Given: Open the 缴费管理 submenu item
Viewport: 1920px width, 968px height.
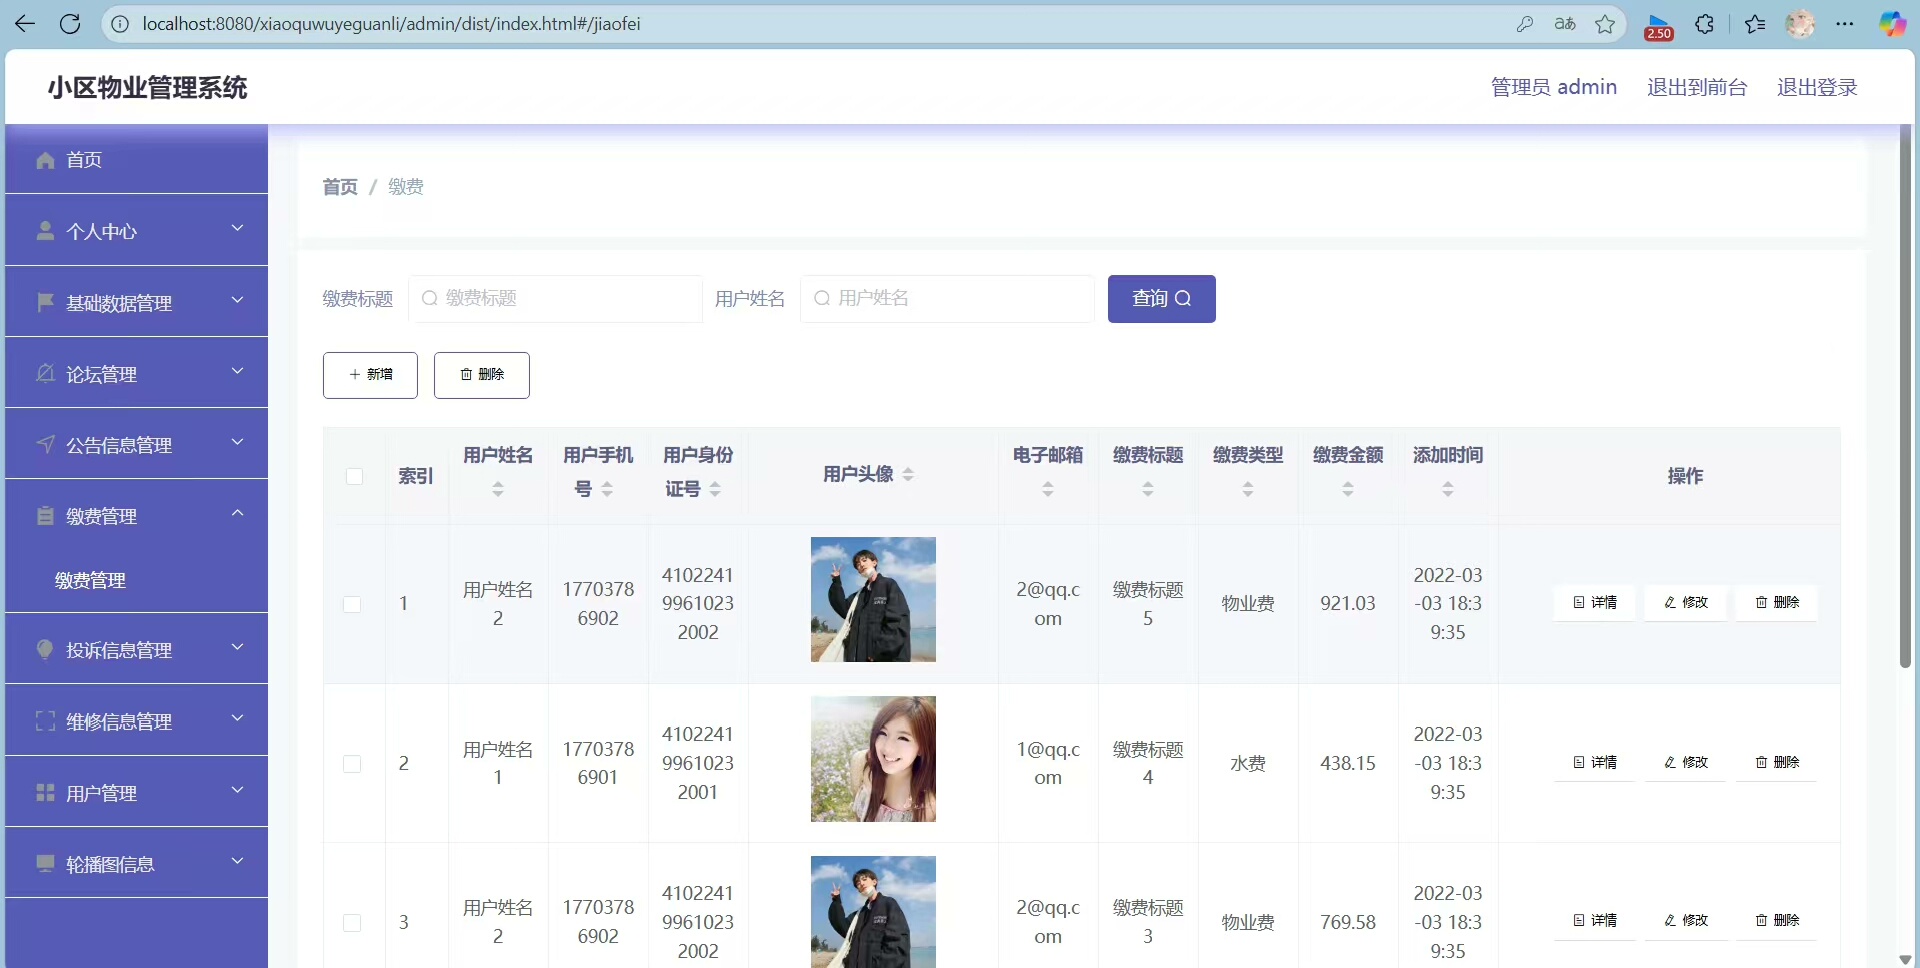Looking at the screenshot, I should 91,581.
